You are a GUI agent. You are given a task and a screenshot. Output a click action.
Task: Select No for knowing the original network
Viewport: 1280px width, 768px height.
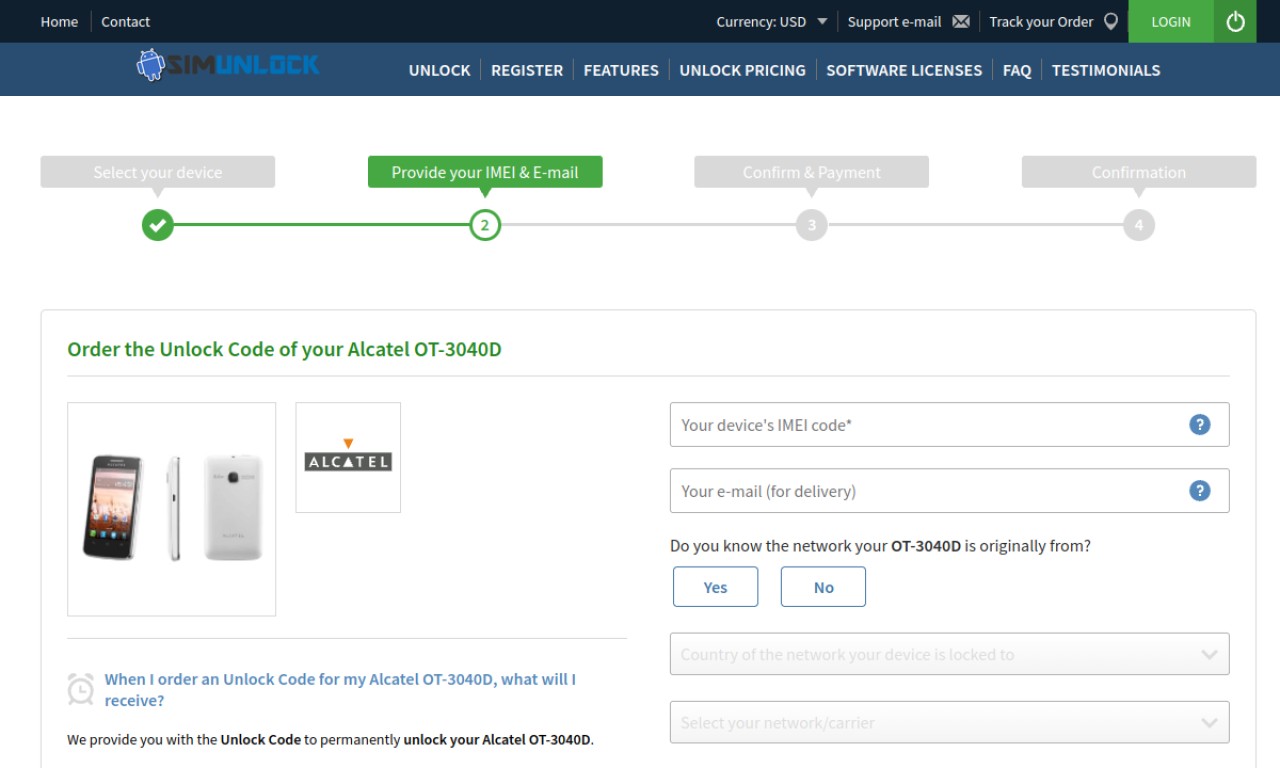pos(823,587)
